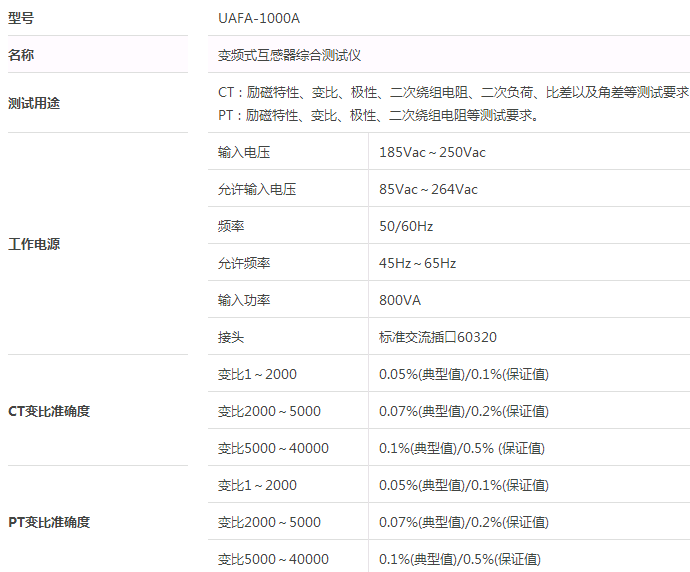The image size is (690, 572).
Task: Click the 工作电源 section header
Action: pos(34,244)
